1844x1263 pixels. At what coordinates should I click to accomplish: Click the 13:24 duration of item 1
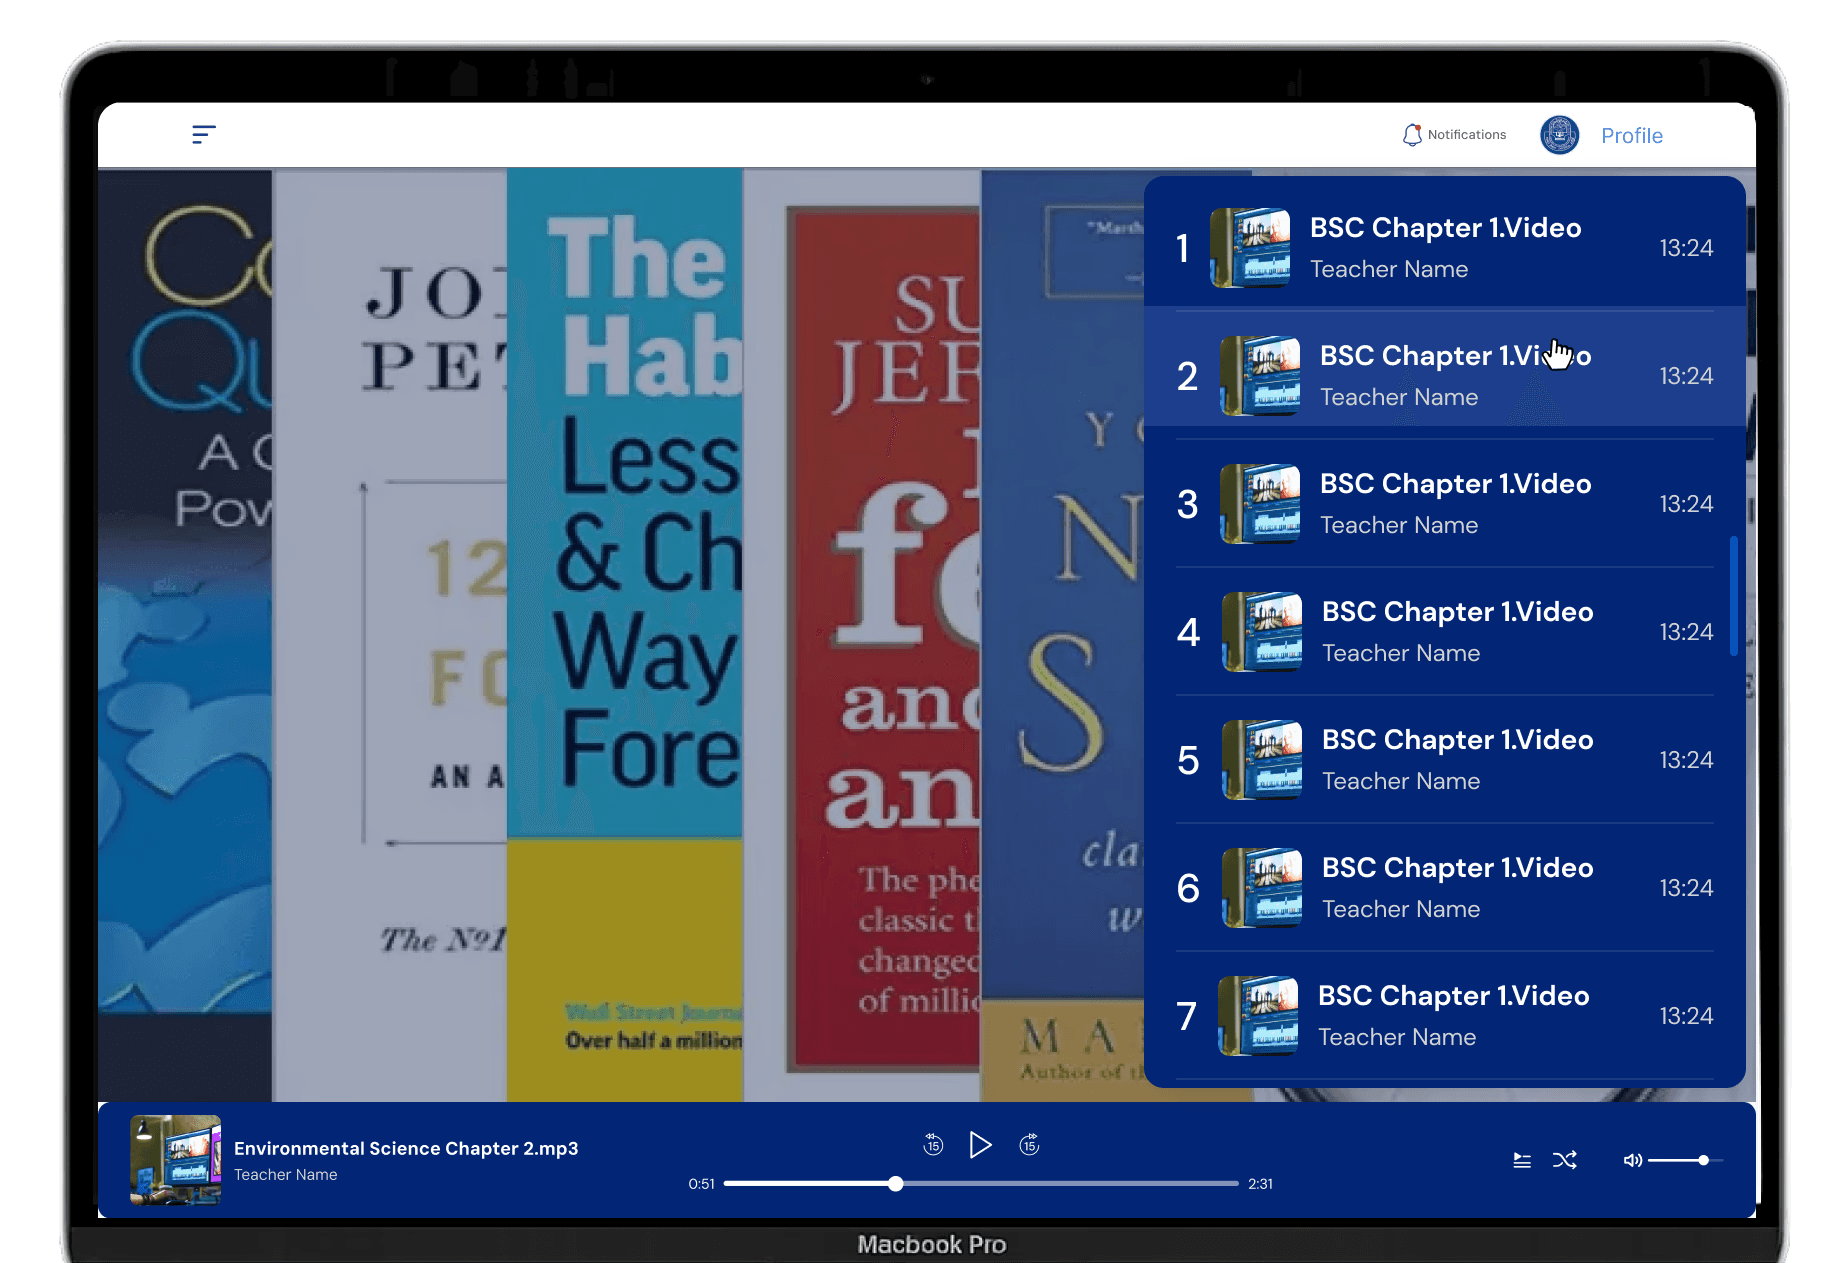point(1687,248)
